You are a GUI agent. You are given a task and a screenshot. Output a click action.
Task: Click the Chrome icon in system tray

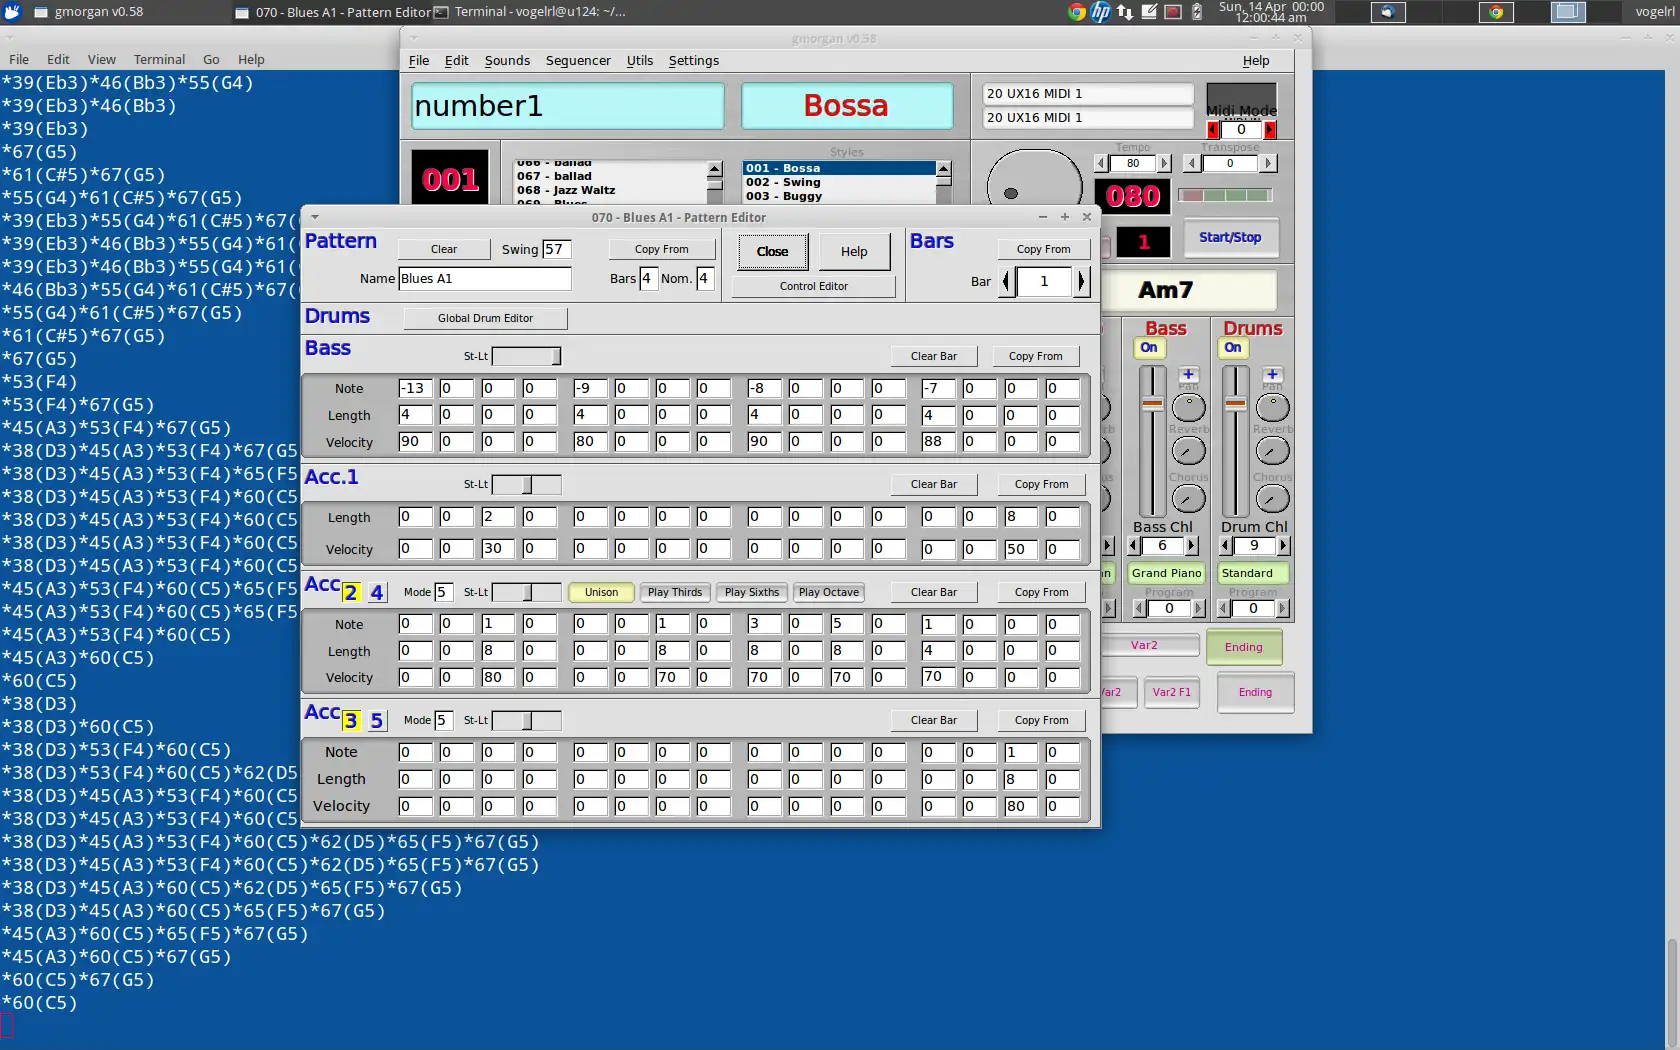pos(1076,12)
